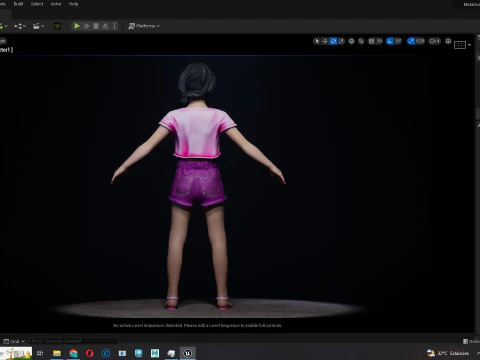Open the Build menu
Screen dimensions: 480x360
[x=18, y=4]
